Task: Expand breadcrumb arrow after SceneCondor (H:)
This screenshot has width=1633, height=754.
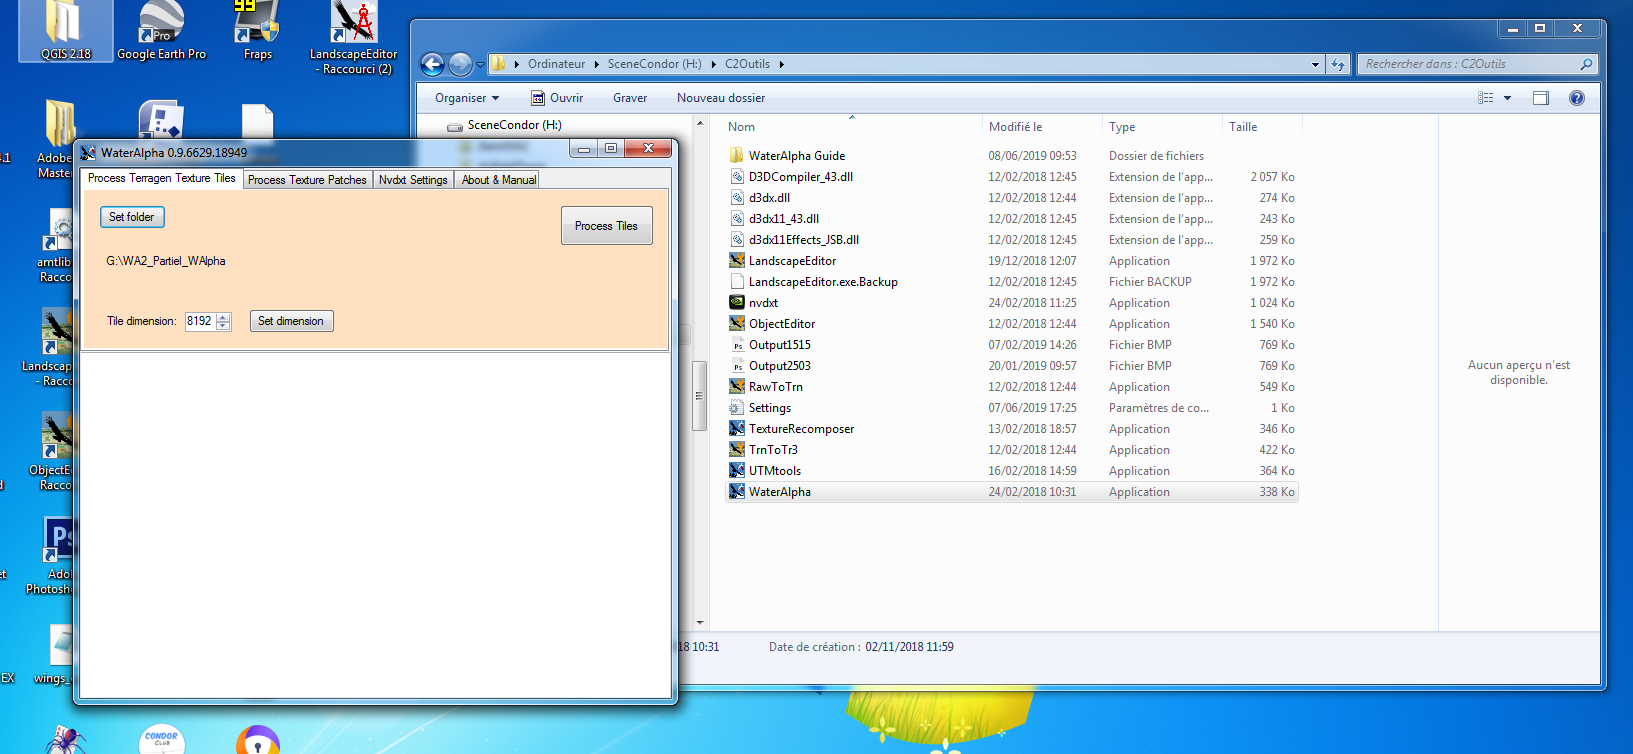Action: pos(714,64)
